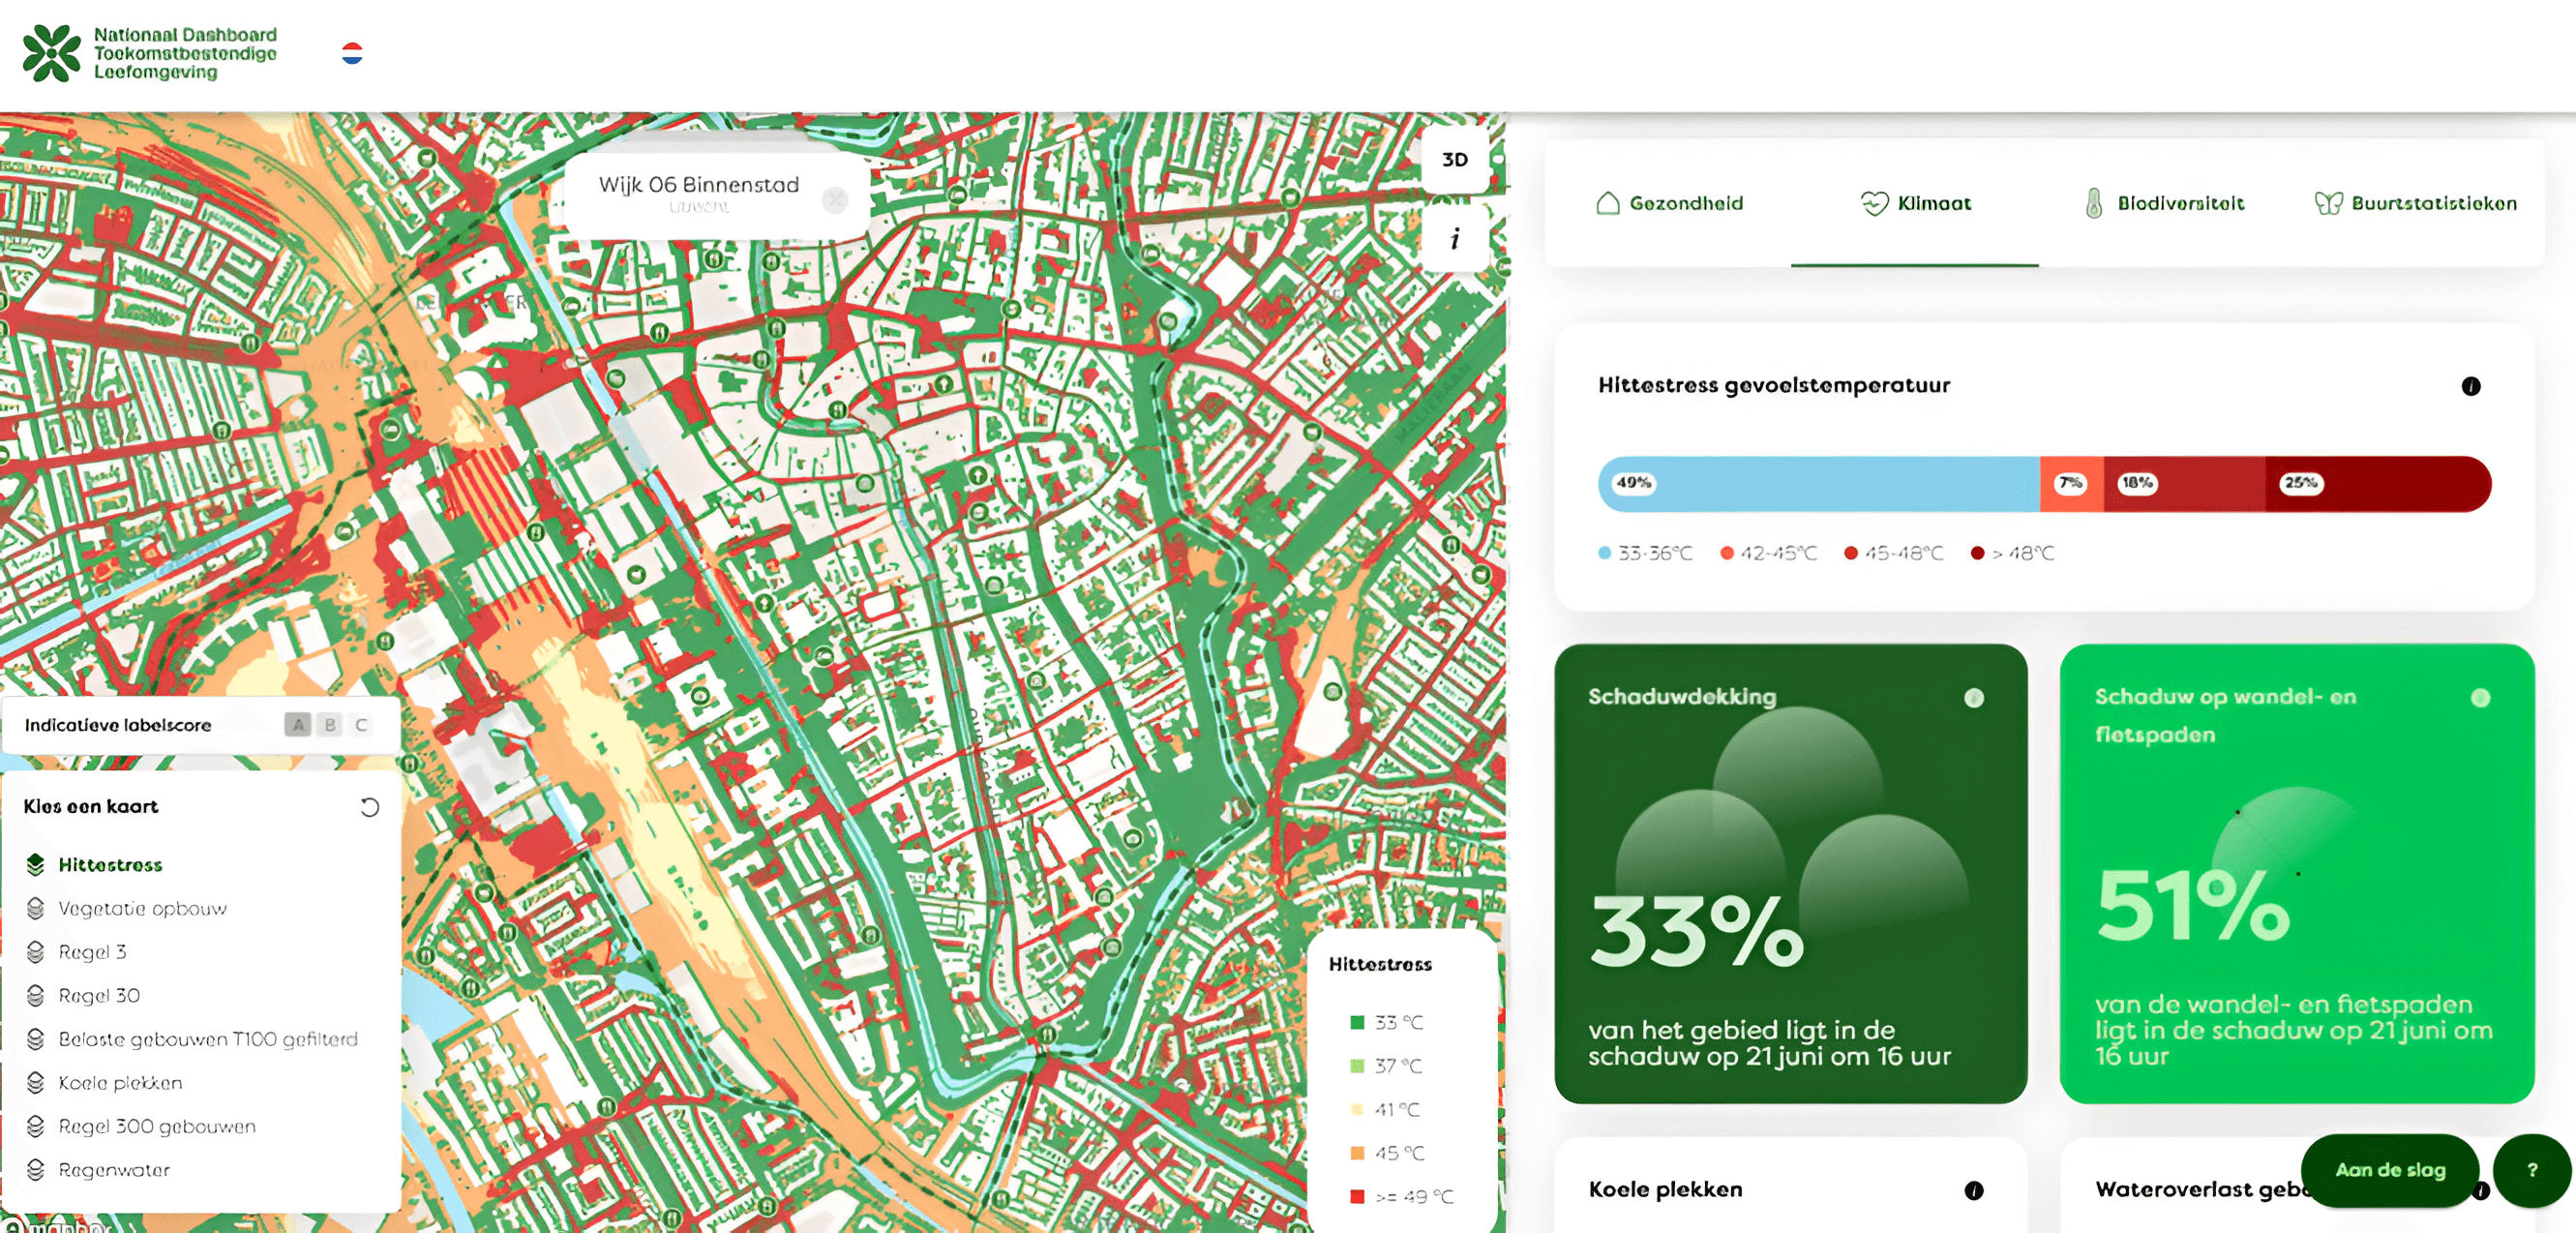Screen dimensions: 2576x1233
Task: Select label score A
Action: tap(297, 725)
